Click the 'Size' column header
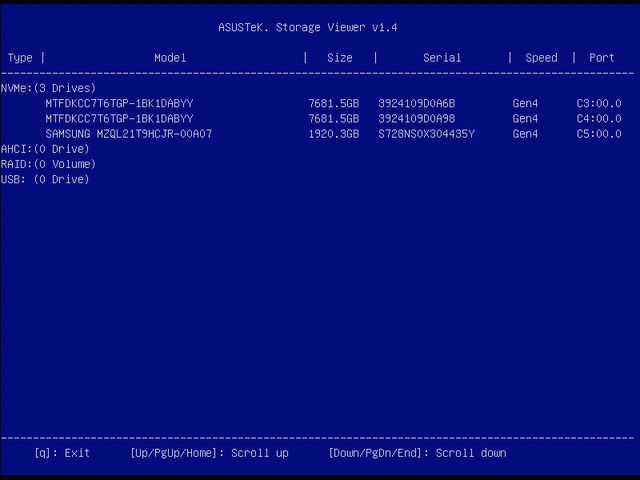This screenshot has height=480, width=640. coord(340,58)
